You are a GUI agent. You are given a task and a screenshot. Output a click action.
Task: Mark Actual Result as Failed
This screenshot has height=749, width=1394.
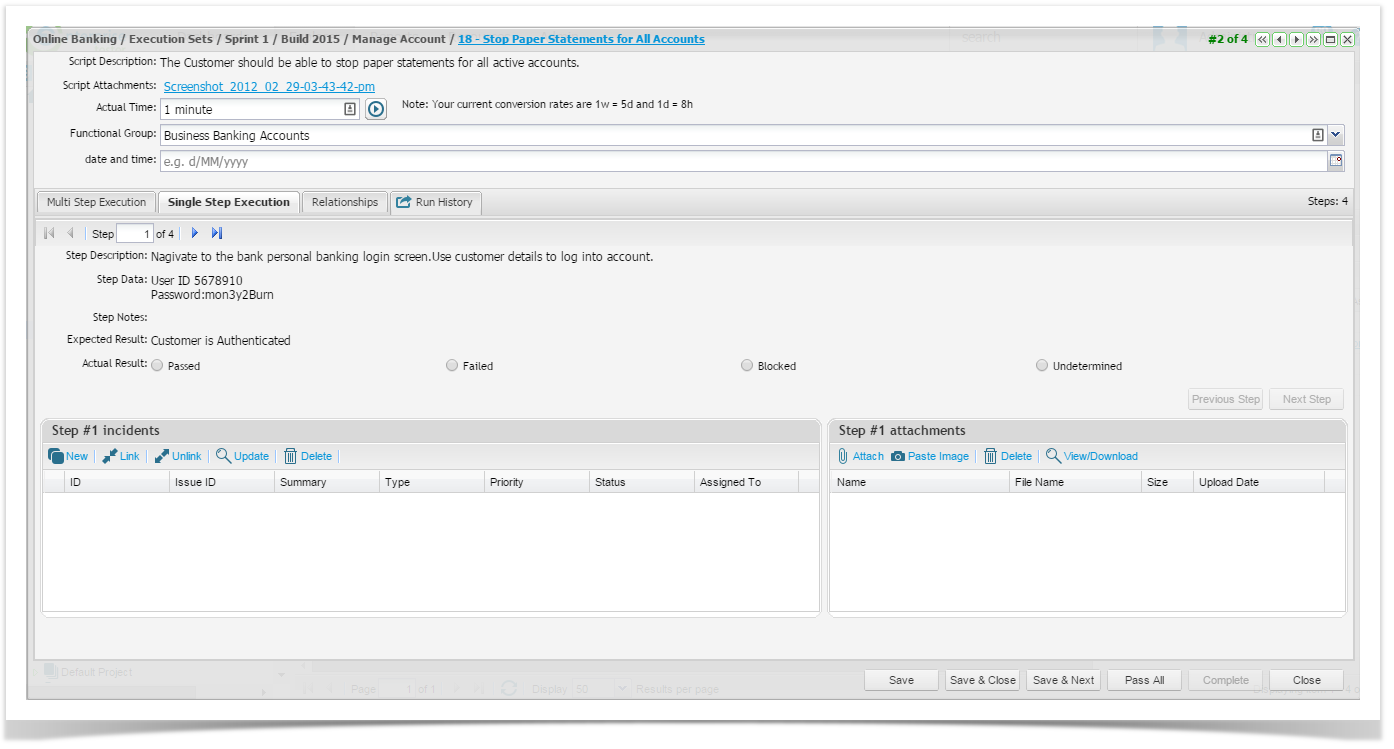[452, 366]
